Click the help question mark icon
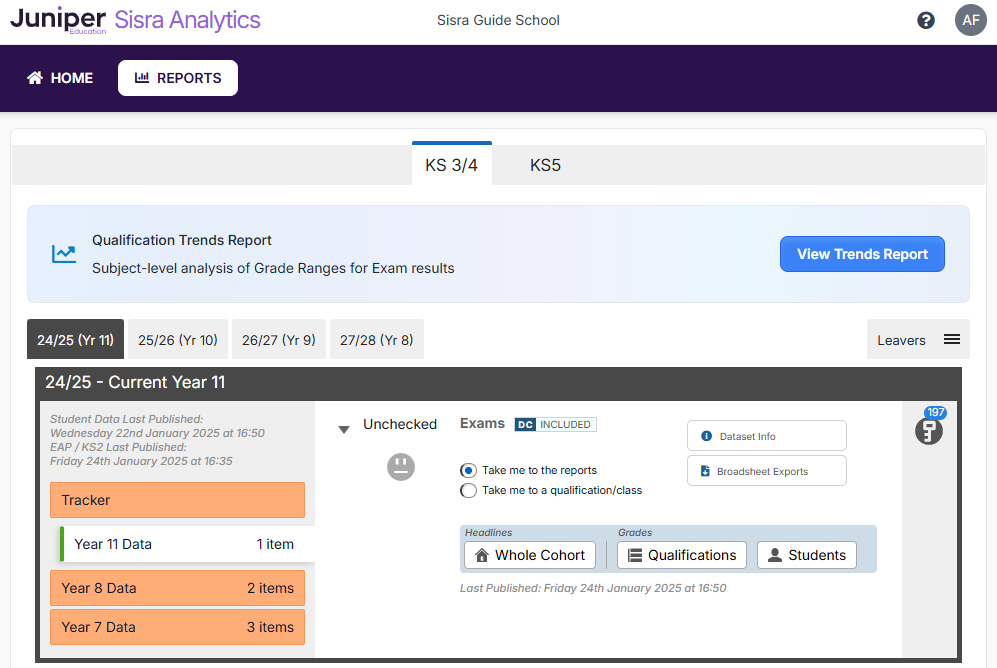This screenshot has width=997, height=668. pyautogui.click(x=926, y=20)
